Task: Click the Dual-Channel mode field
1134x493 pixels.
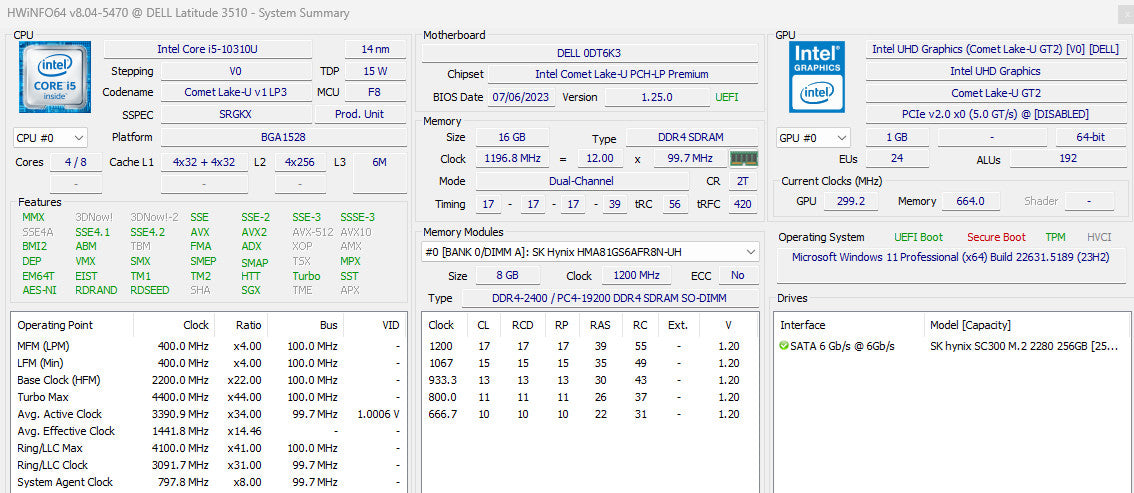Action: (x=582, y=181)
